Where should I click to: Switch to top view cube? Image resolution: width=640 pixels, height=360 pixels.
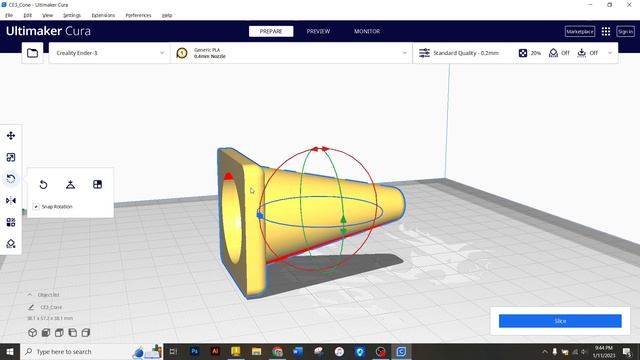(59, 333)
